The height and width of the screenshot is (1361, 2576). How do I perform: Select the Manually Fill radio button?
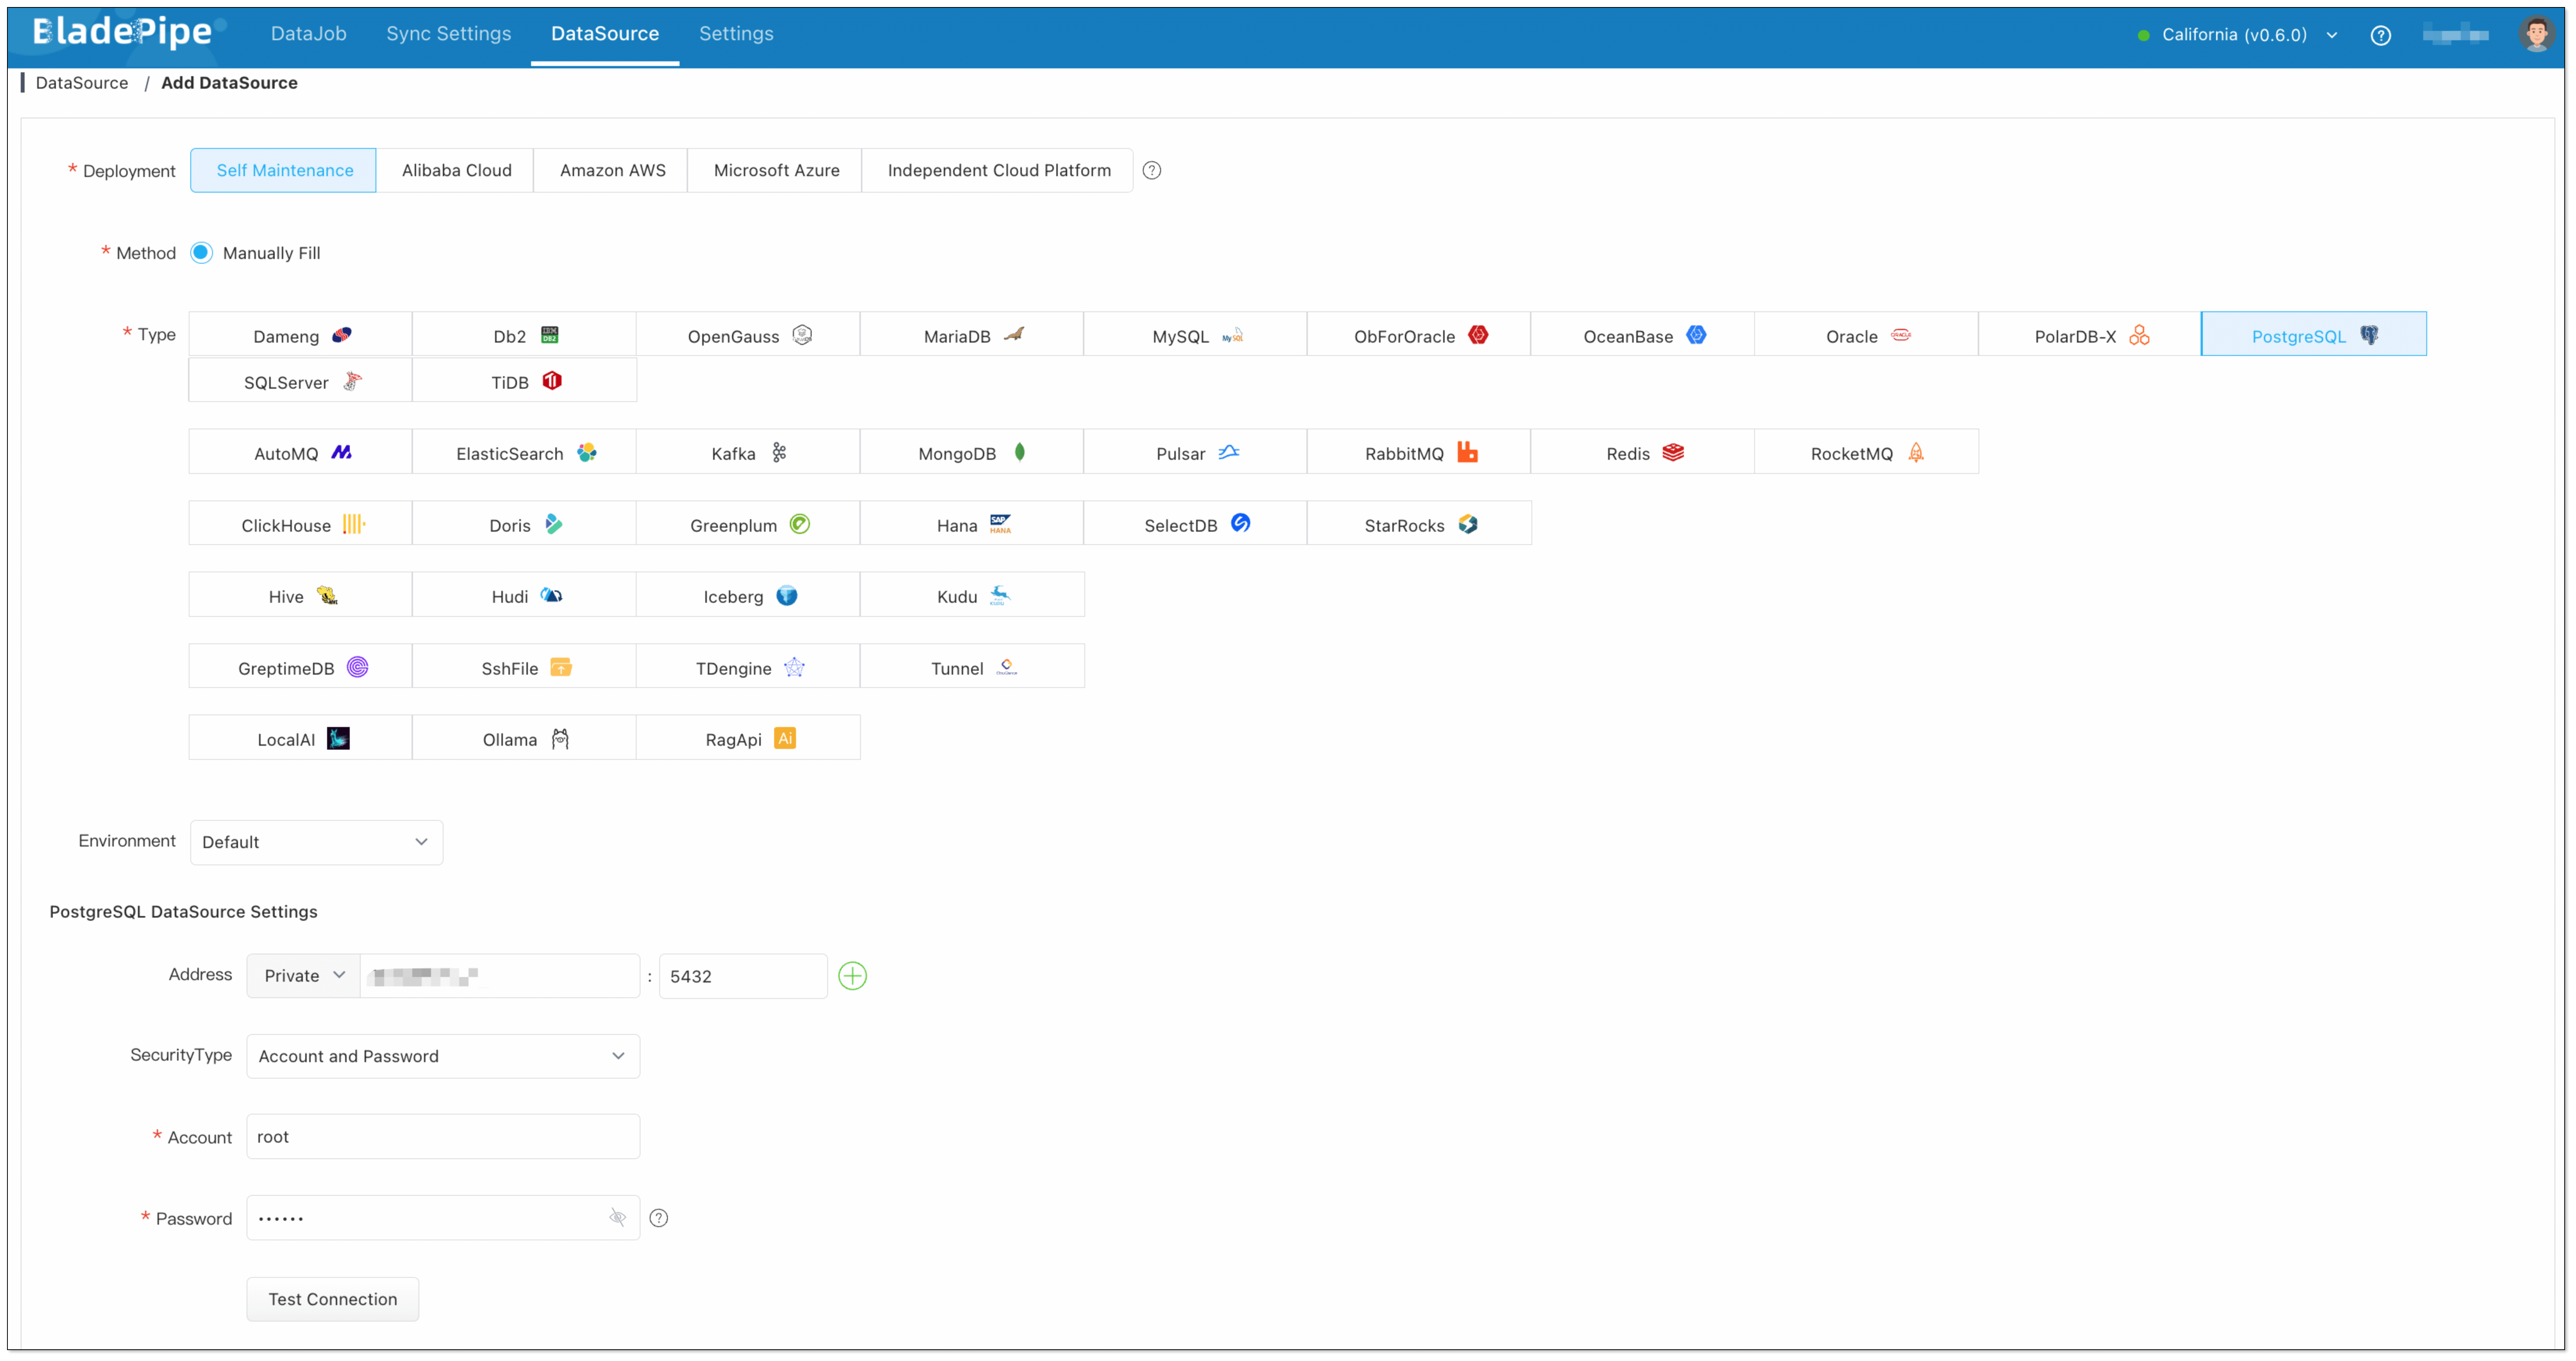click(201, 253)
